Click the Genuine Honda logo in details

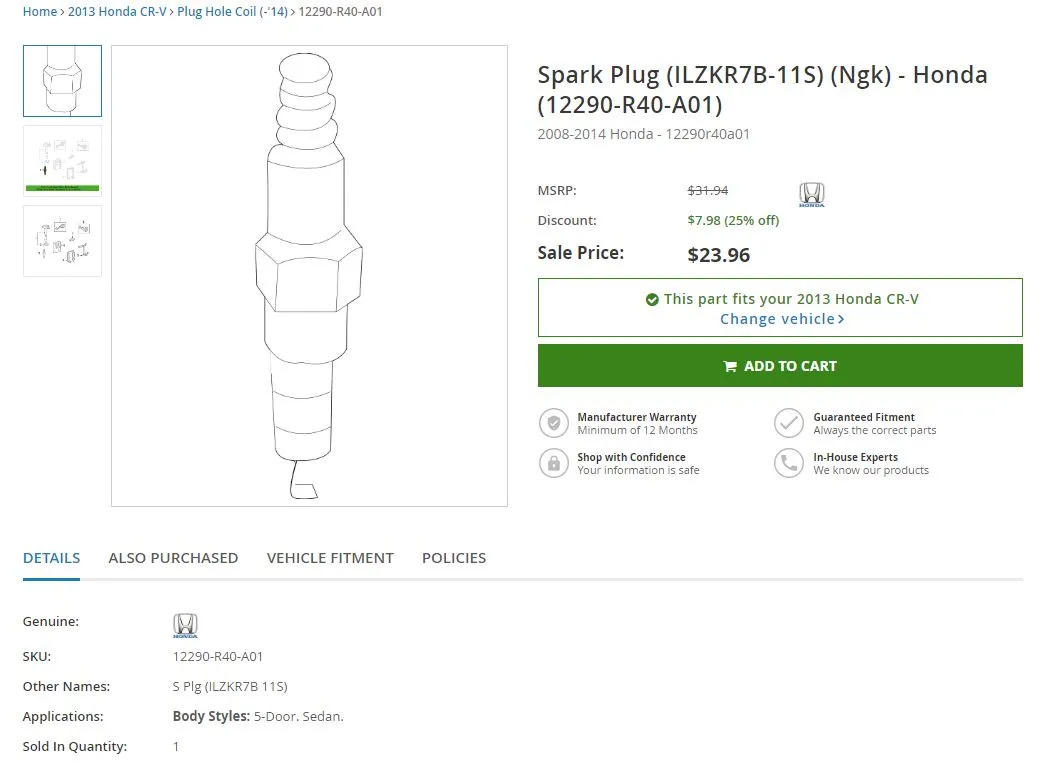(185, 626)
